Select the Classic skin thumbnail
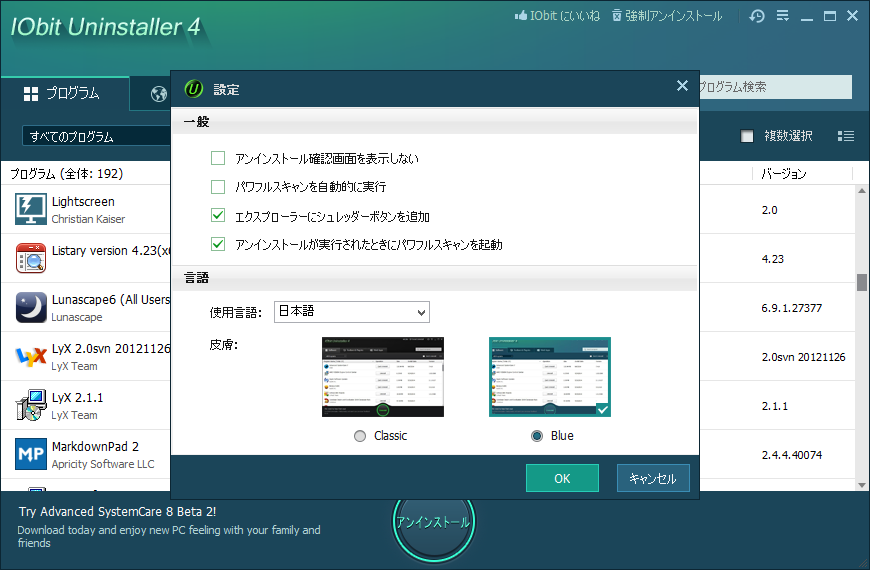Viewport: 870px width, 570px height. point(383,377)
